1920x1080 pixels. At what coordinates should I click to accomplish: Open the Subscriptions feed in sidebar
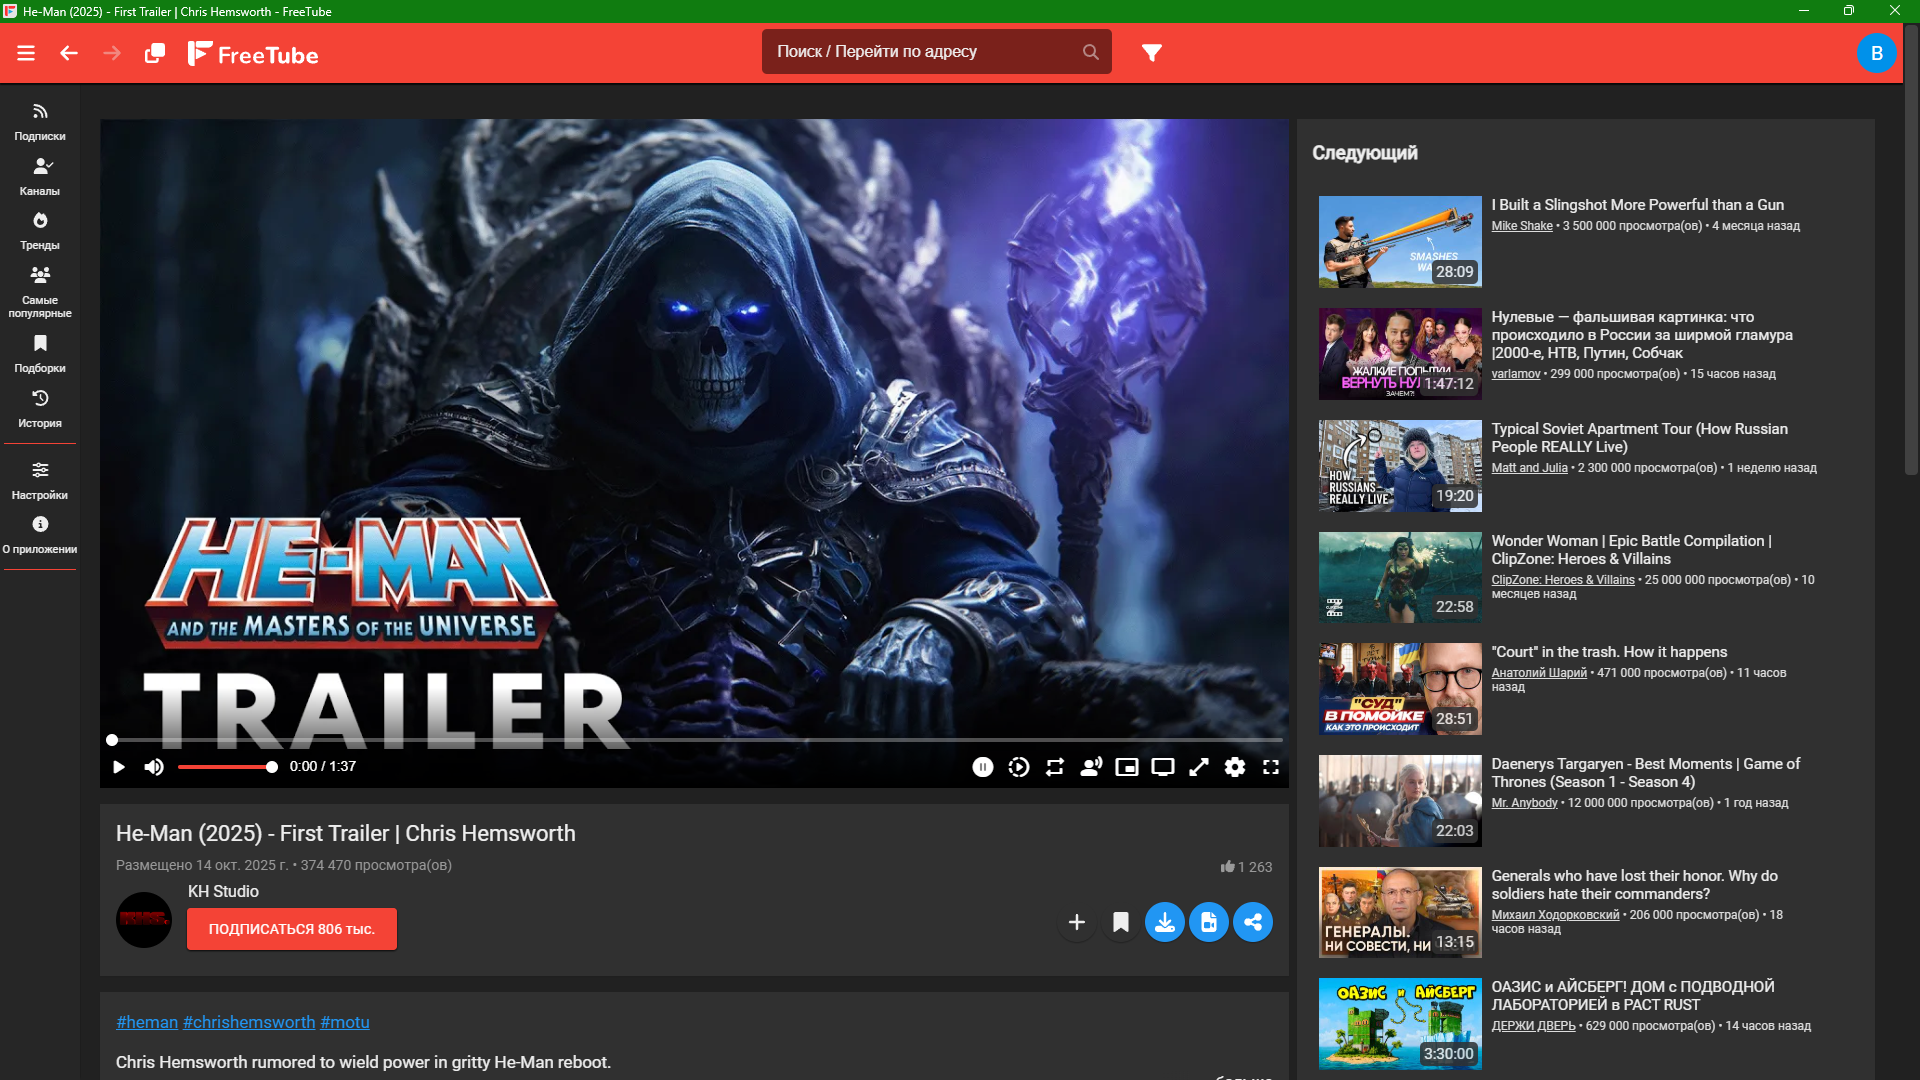(x=40, y=121)
